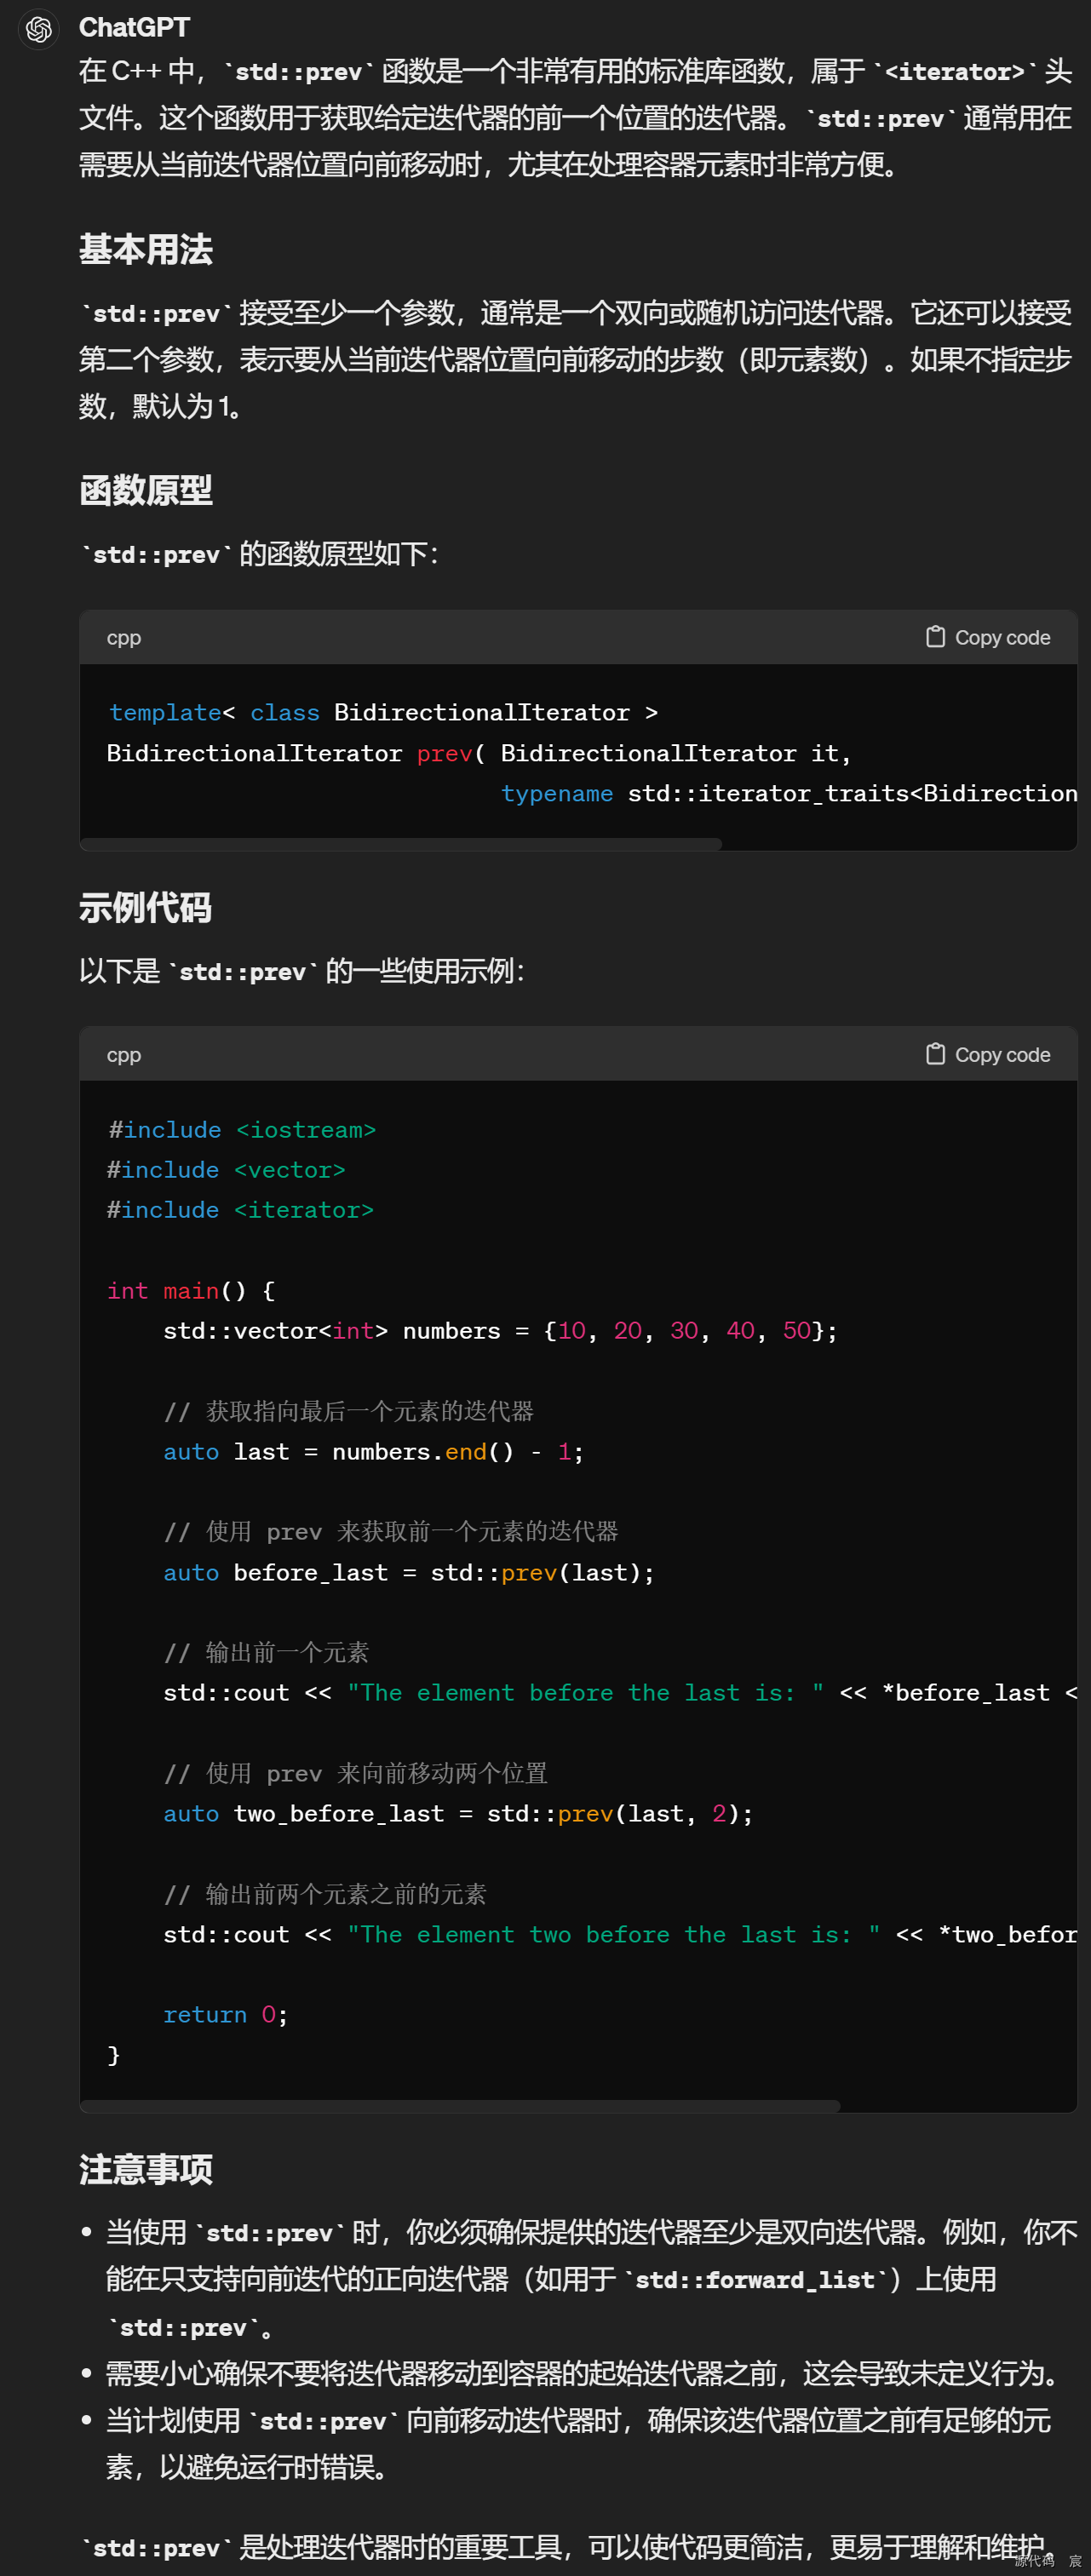Click horizontal scrollbar under example code

point(460,2106)
